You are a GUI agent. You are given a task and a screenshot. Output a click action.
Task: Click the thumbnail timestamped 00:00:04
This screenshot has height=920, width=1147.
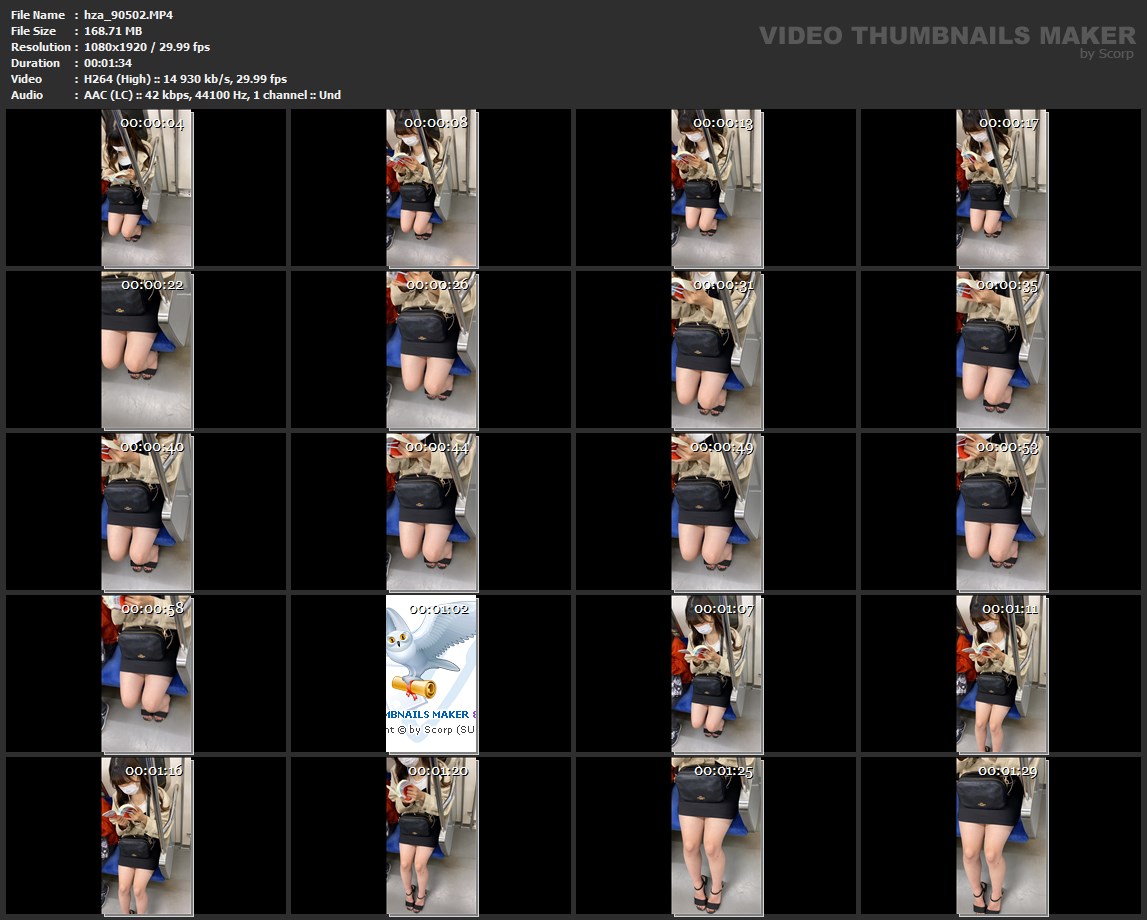coord(146,188)
